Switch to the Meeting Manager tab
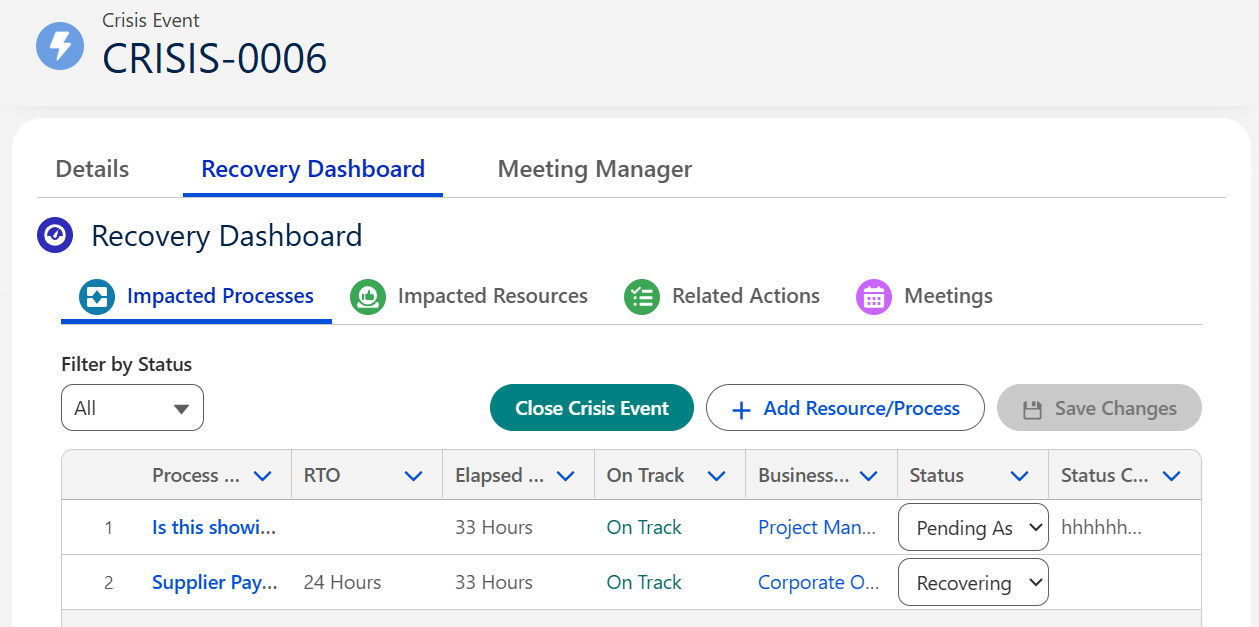Screen dimensions: 1259x627 594,169
